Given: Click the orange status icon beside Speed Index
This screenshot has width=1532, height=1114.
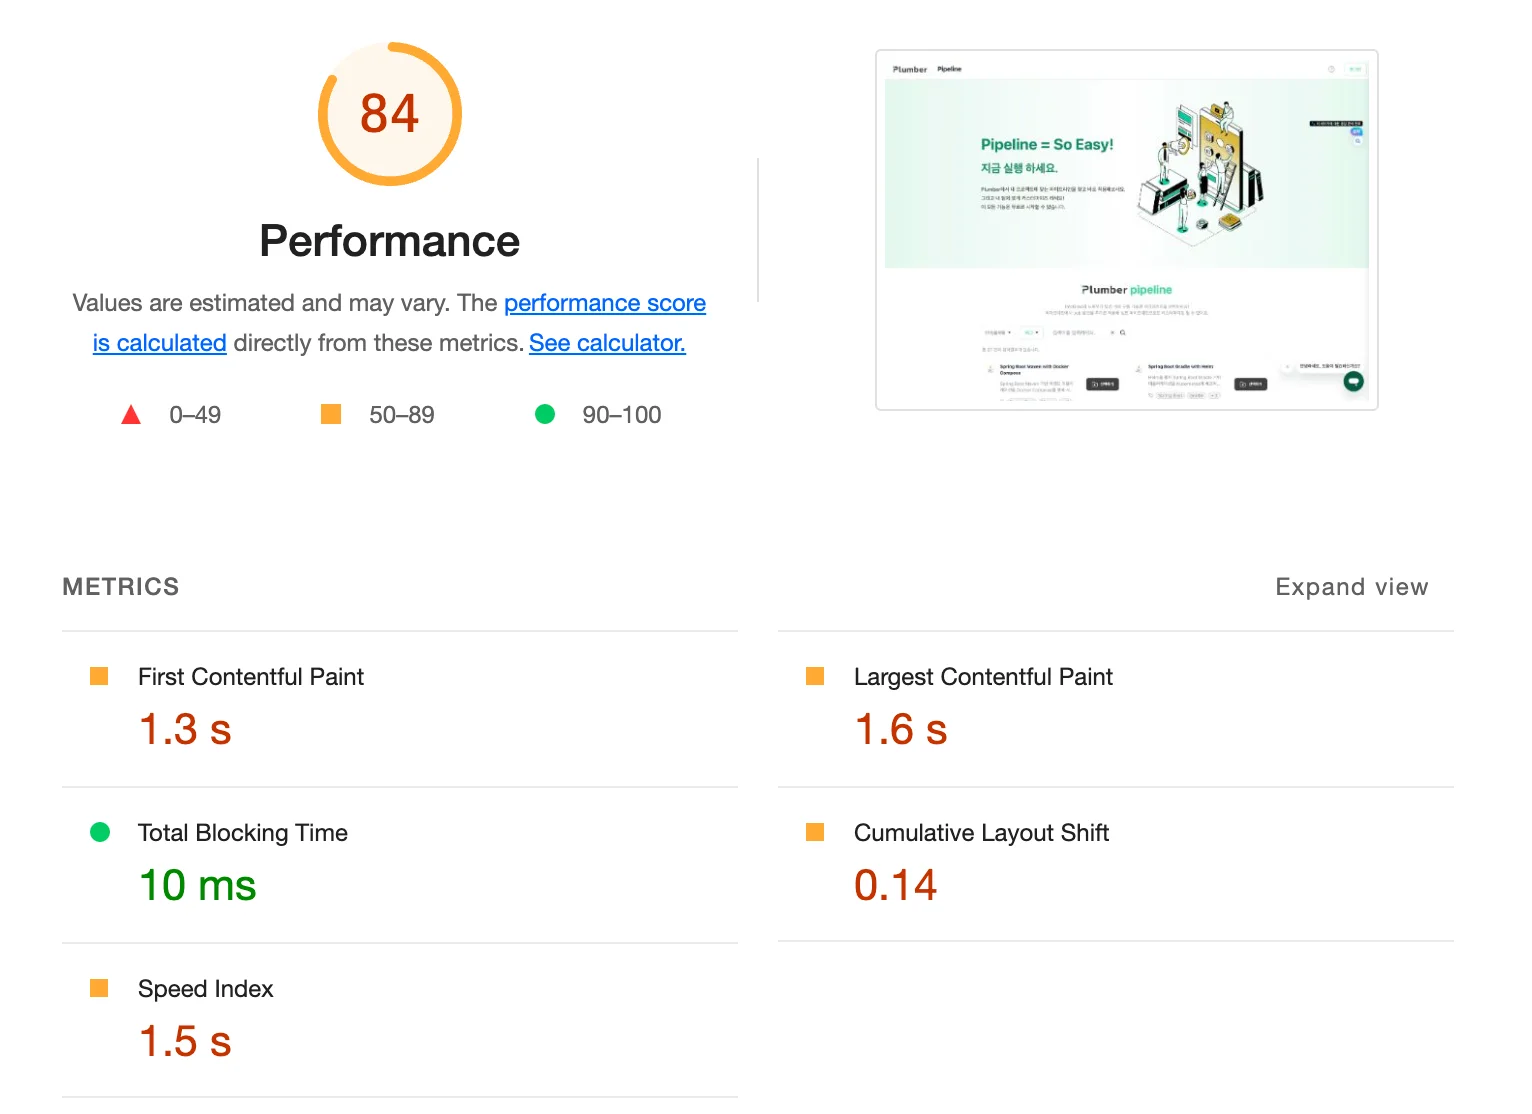Looking at the screenshot, I should pyautogui.click(x=99, y=988).
